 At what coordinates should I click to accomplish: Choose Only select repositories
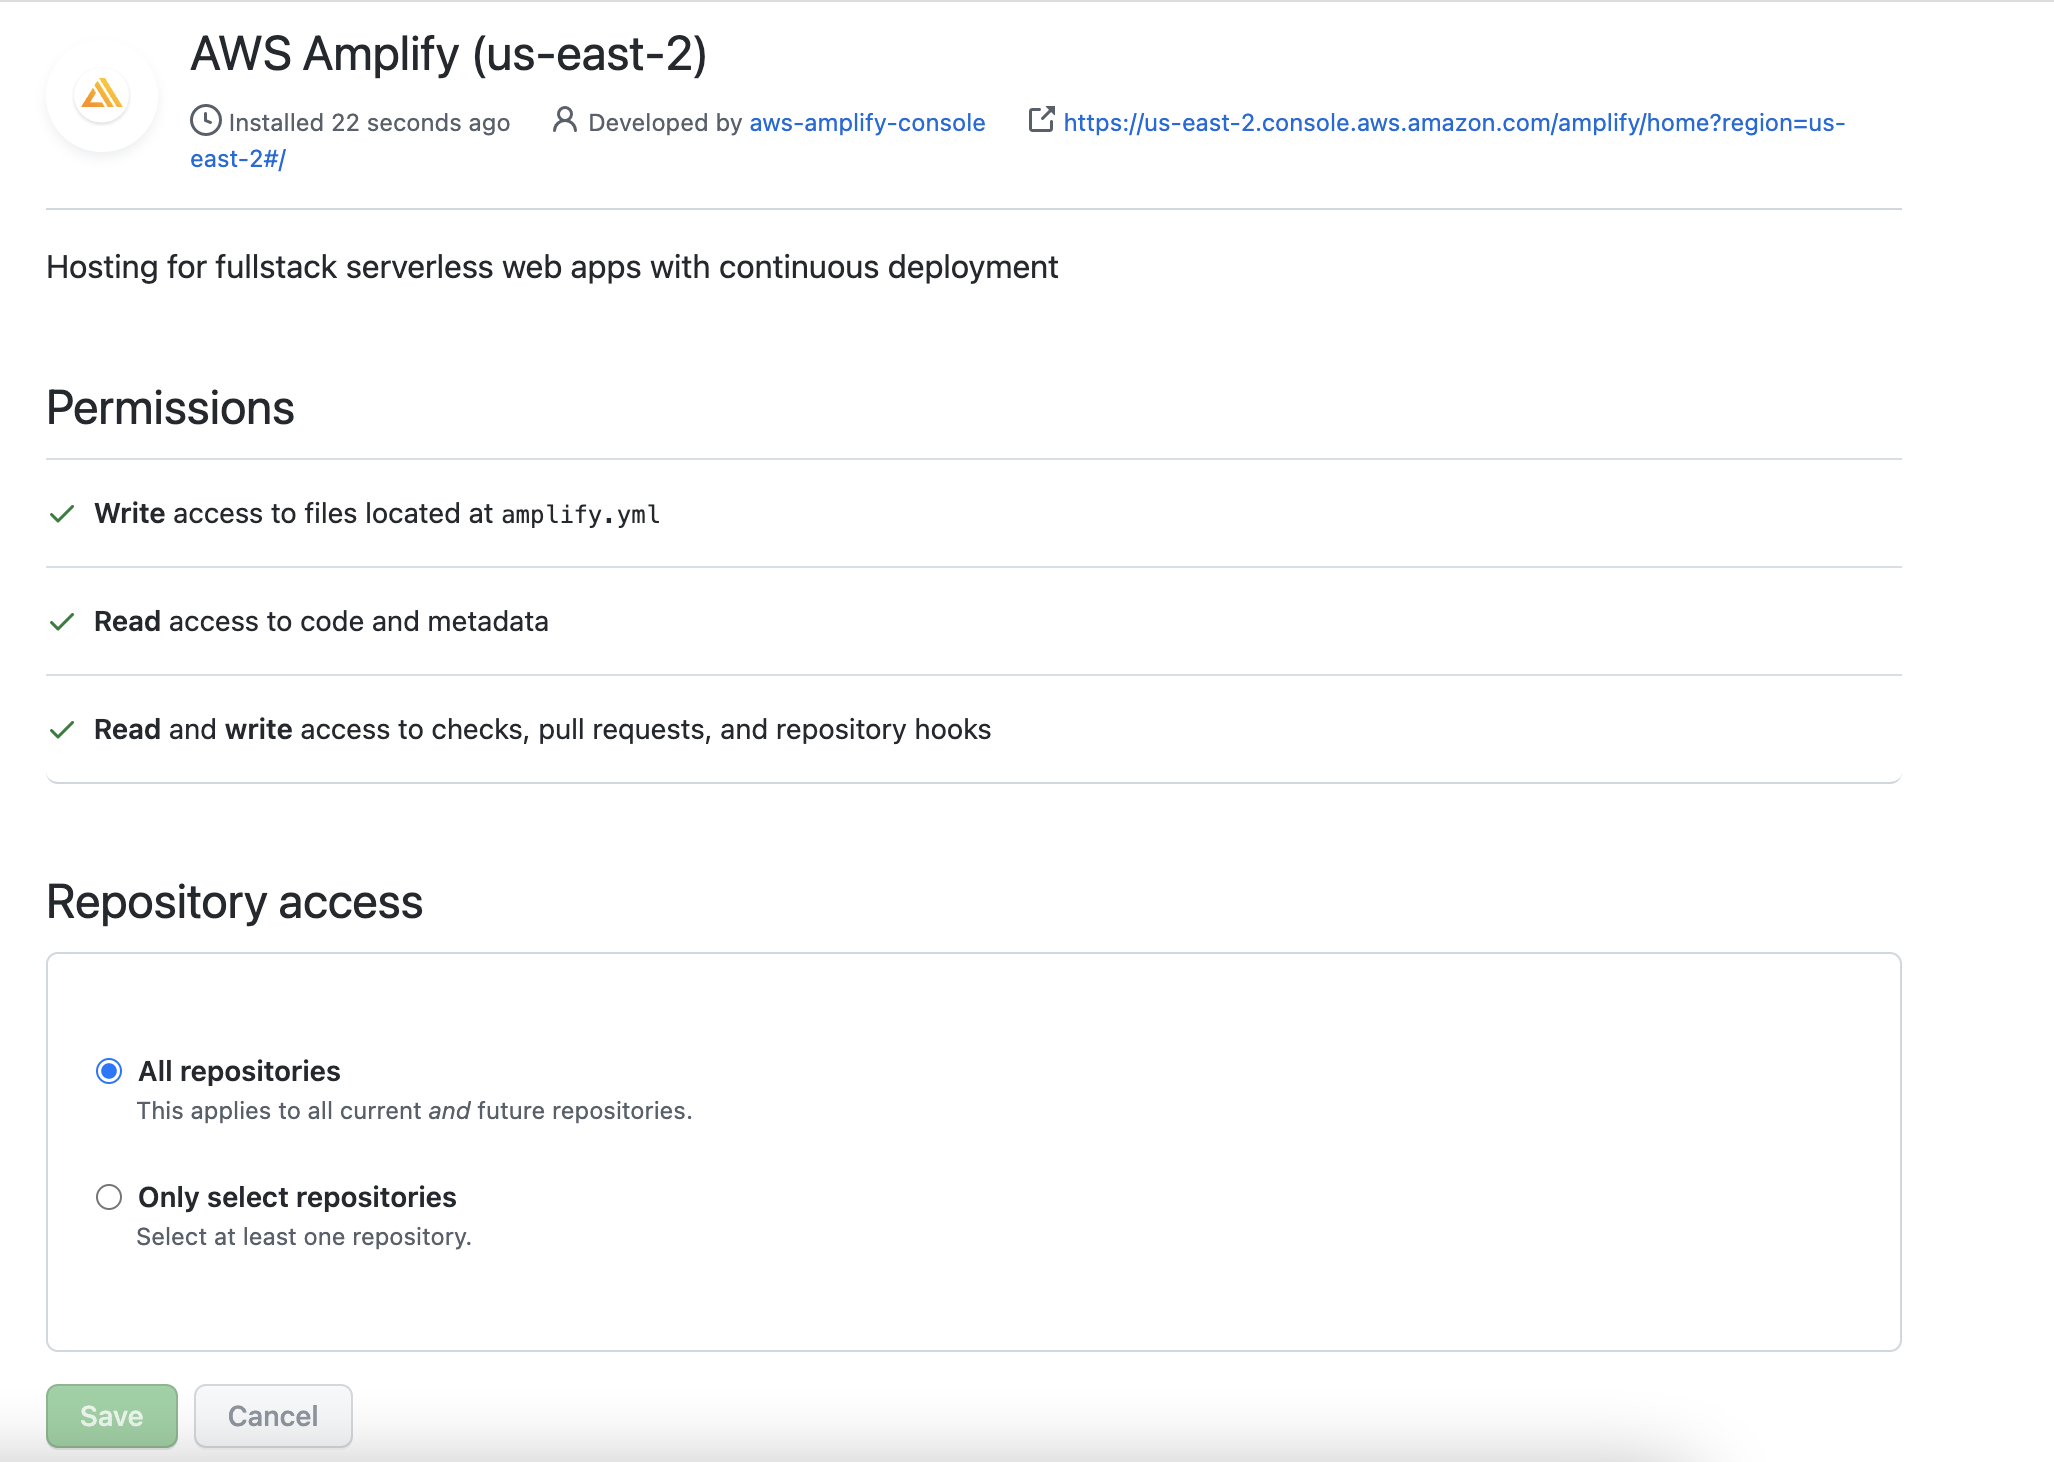coord(109,1197)
